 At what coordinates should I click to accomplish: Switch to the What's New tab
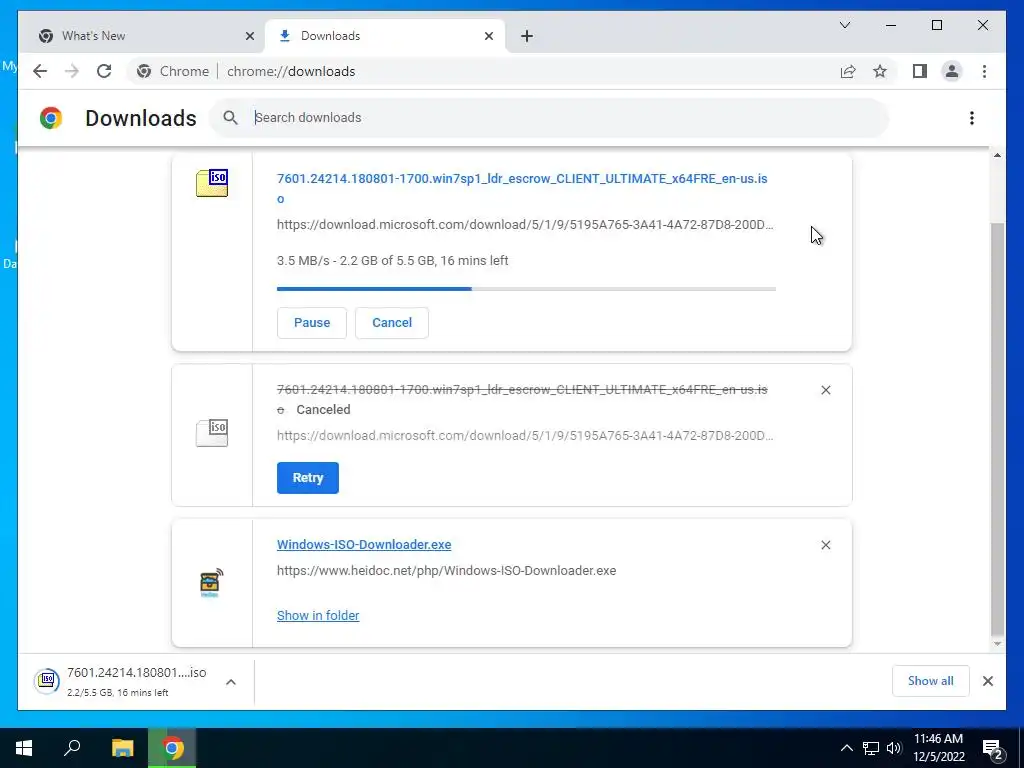click(x=146, y=36)
